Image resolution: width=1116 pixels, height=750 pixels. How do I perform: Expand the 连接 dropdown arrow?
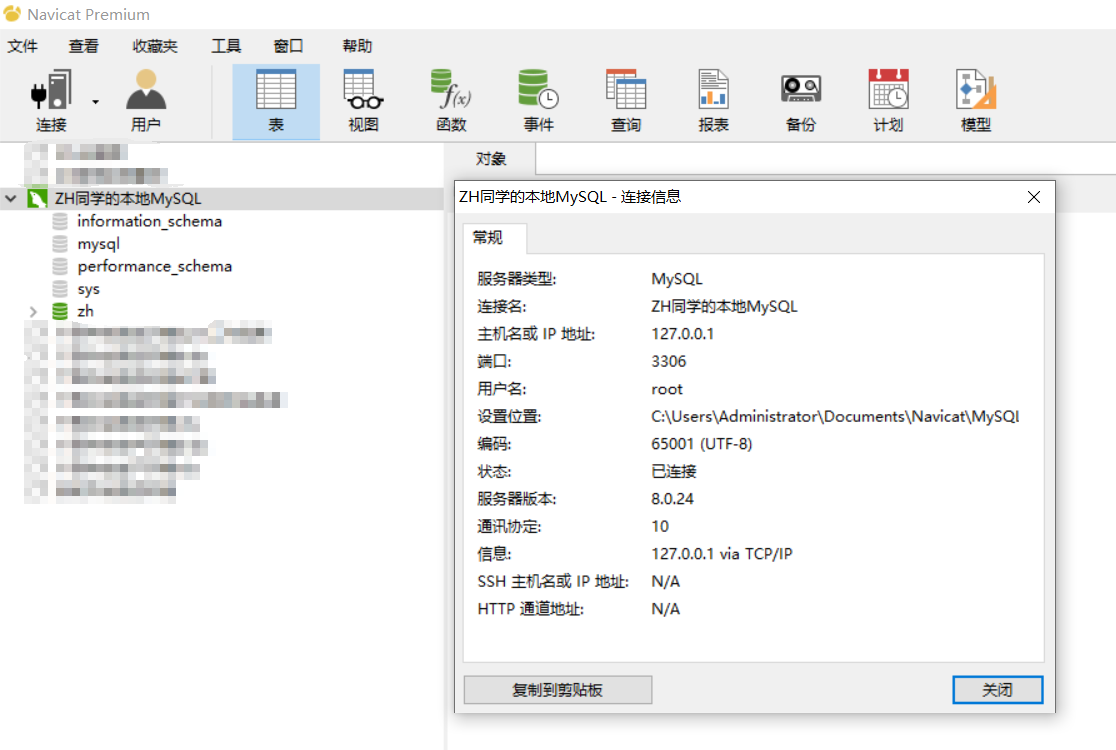click(95, 102)
